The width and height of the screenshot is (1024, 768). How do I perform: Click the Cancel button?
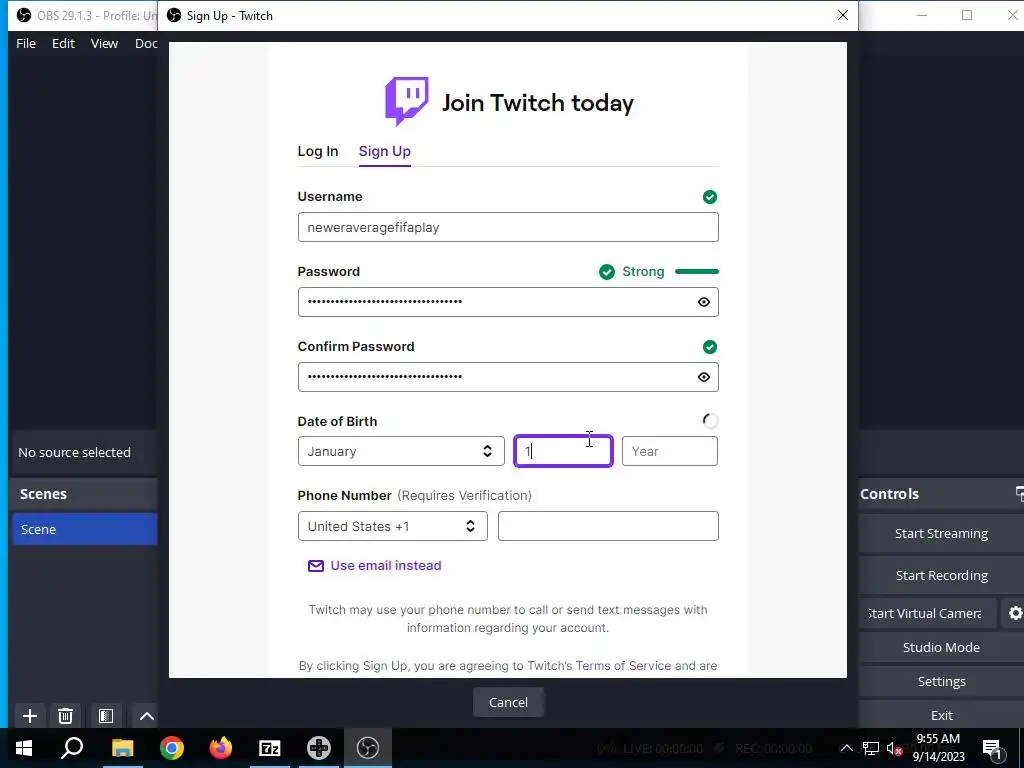pos(508,702)
